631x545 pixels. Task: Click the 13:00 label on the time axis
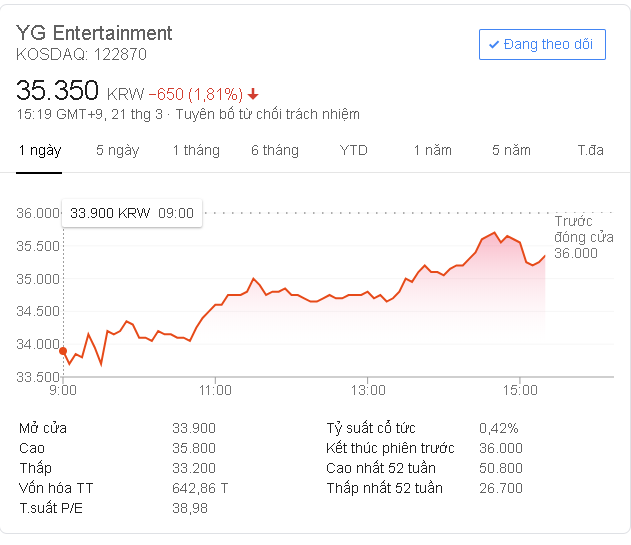[x=368, y=390]
